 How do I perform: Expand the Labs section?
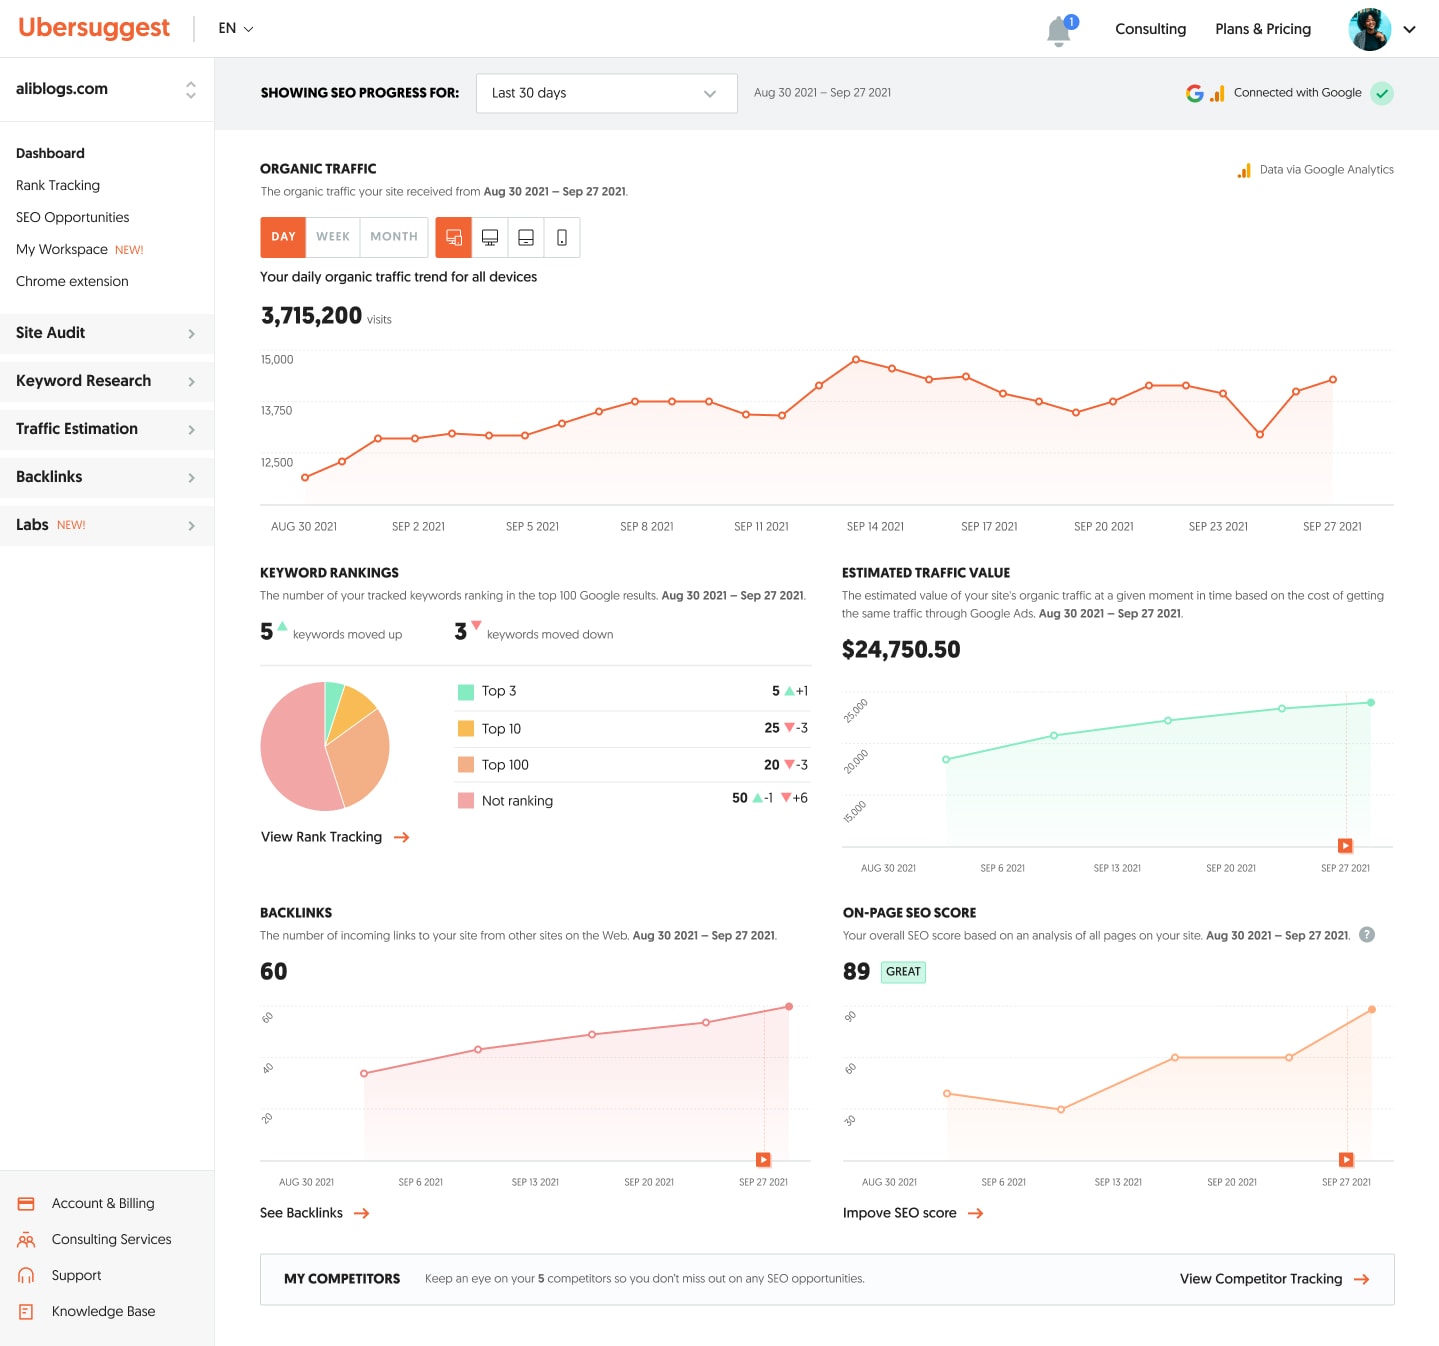107,526
